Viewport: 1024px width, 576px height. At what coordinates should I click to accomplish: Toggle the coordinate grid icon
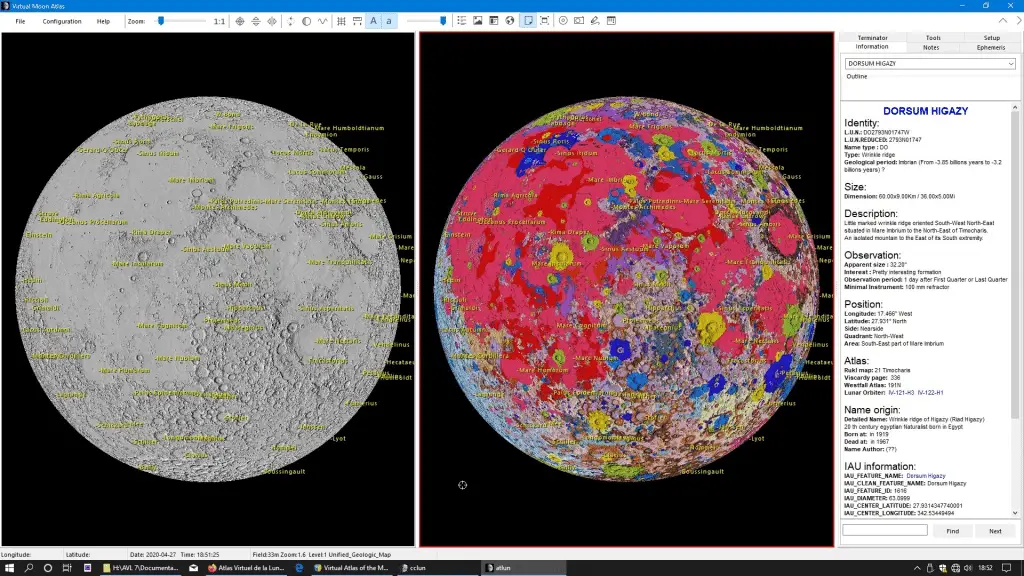pos(341,21)
